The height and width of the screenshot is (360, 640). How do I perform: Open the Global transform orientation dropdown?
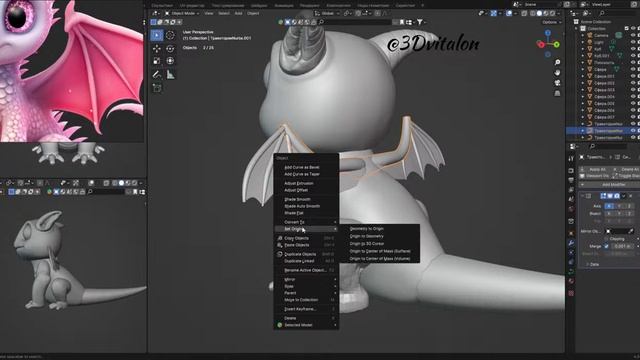[x=327, y=13]
